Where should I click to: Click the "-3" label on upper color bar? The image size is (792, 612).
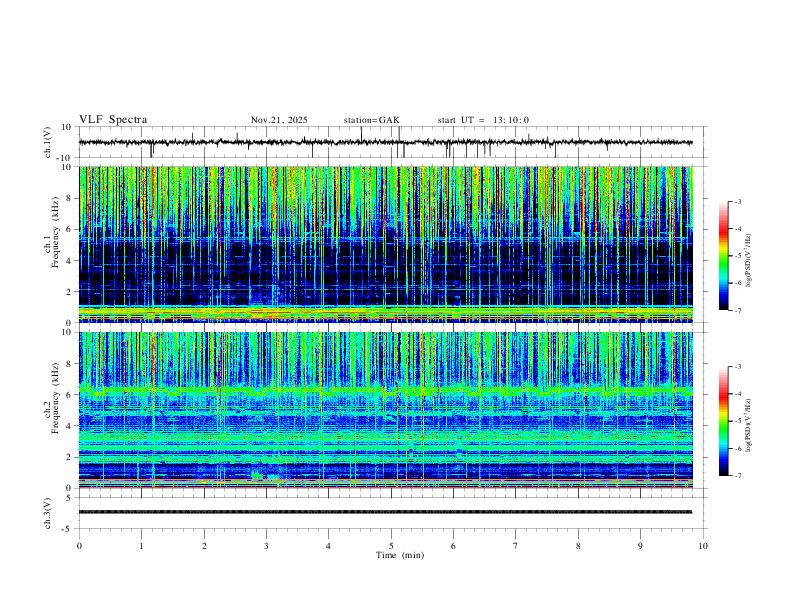coord(737,201)
